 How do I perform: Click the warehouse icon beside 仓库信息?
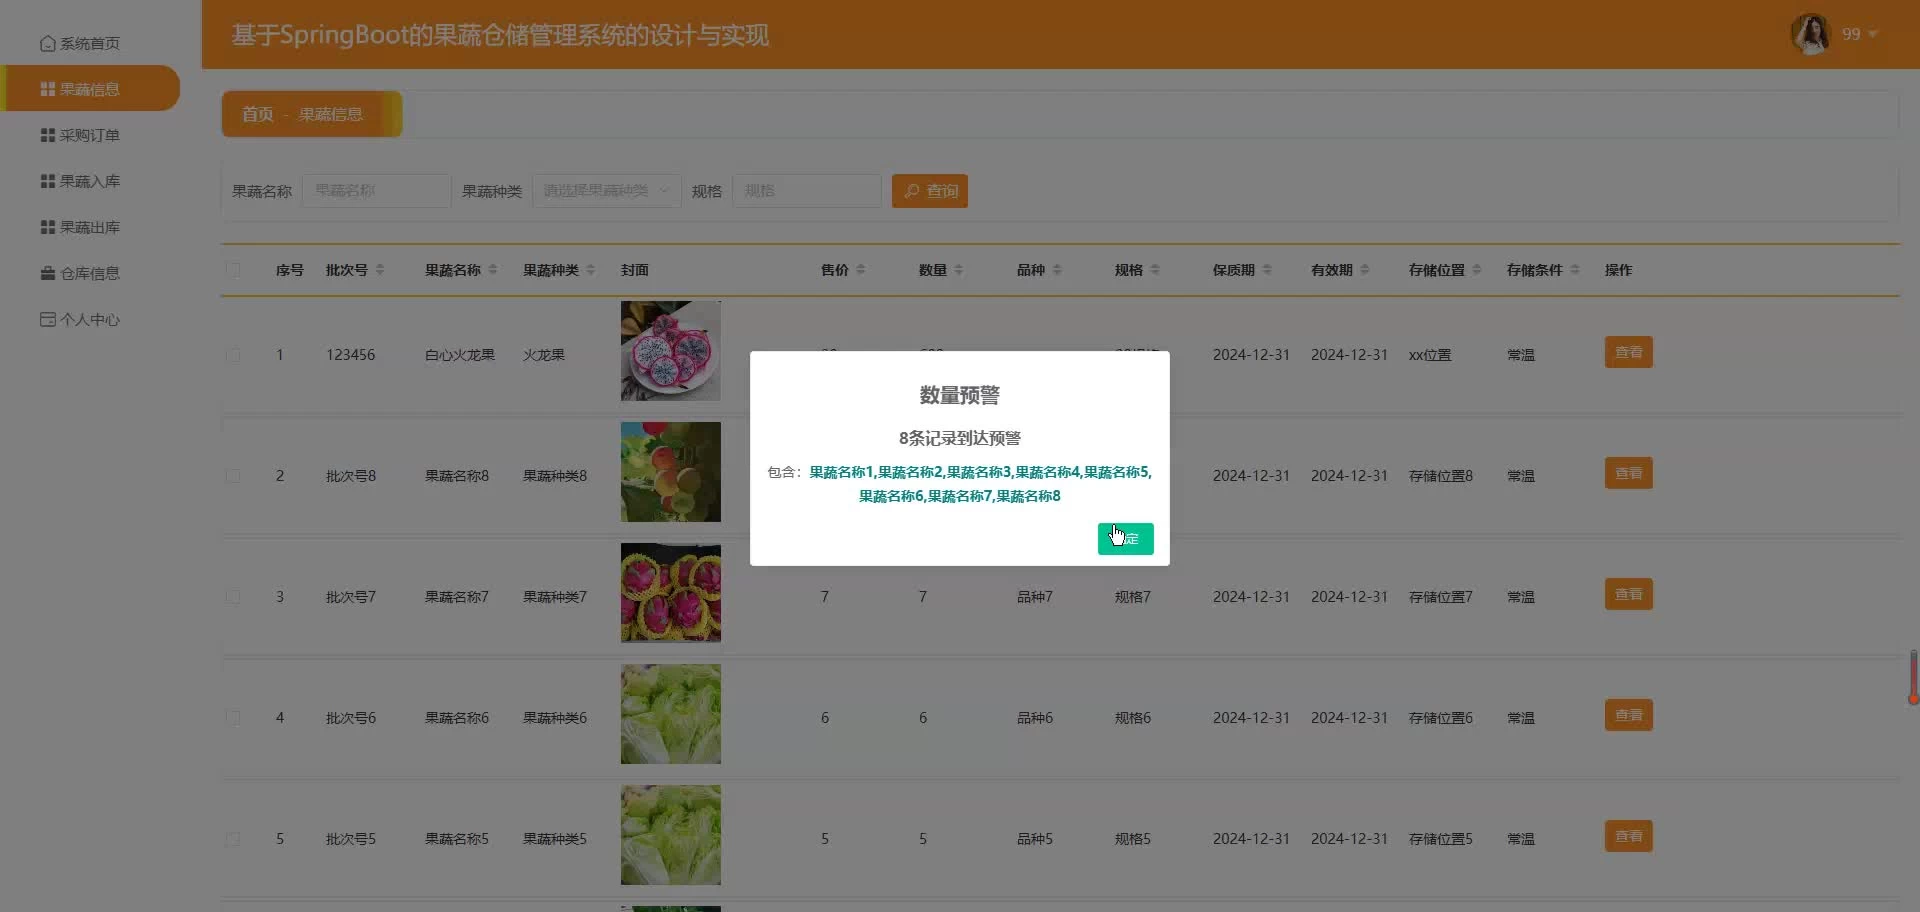point(47,273)
